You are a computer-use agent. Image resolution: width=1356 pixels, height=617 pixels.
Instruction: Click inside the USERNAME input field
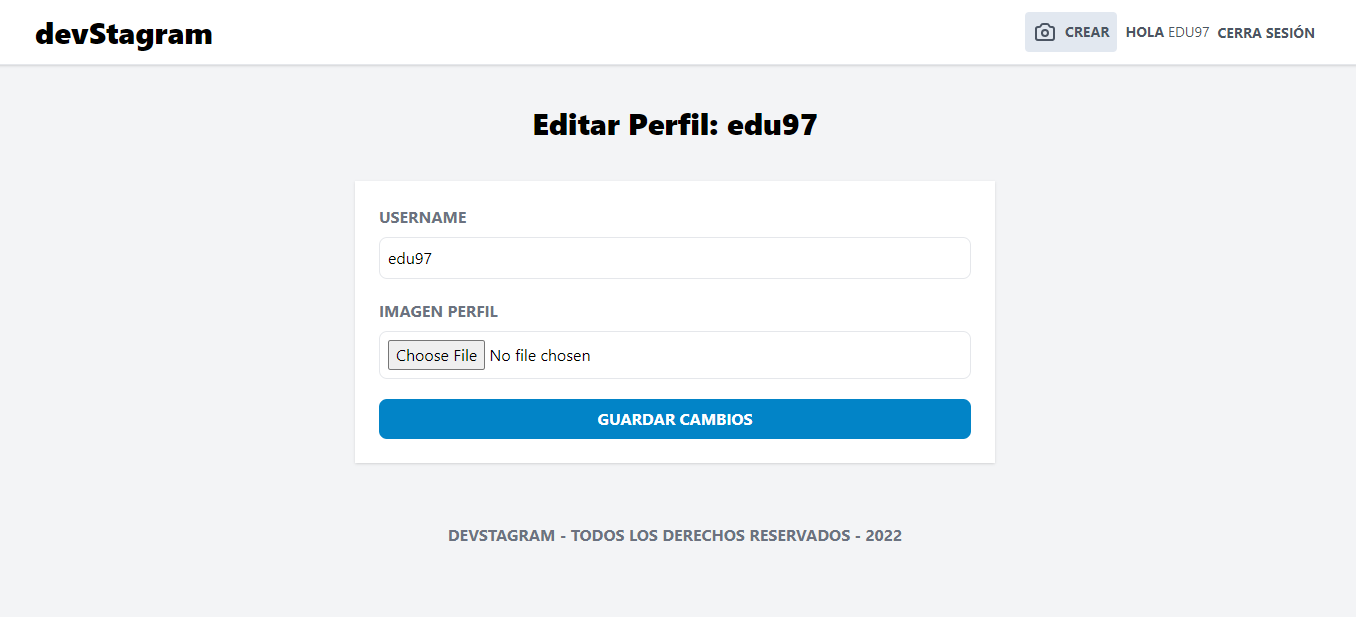click(x=674, y=258)
